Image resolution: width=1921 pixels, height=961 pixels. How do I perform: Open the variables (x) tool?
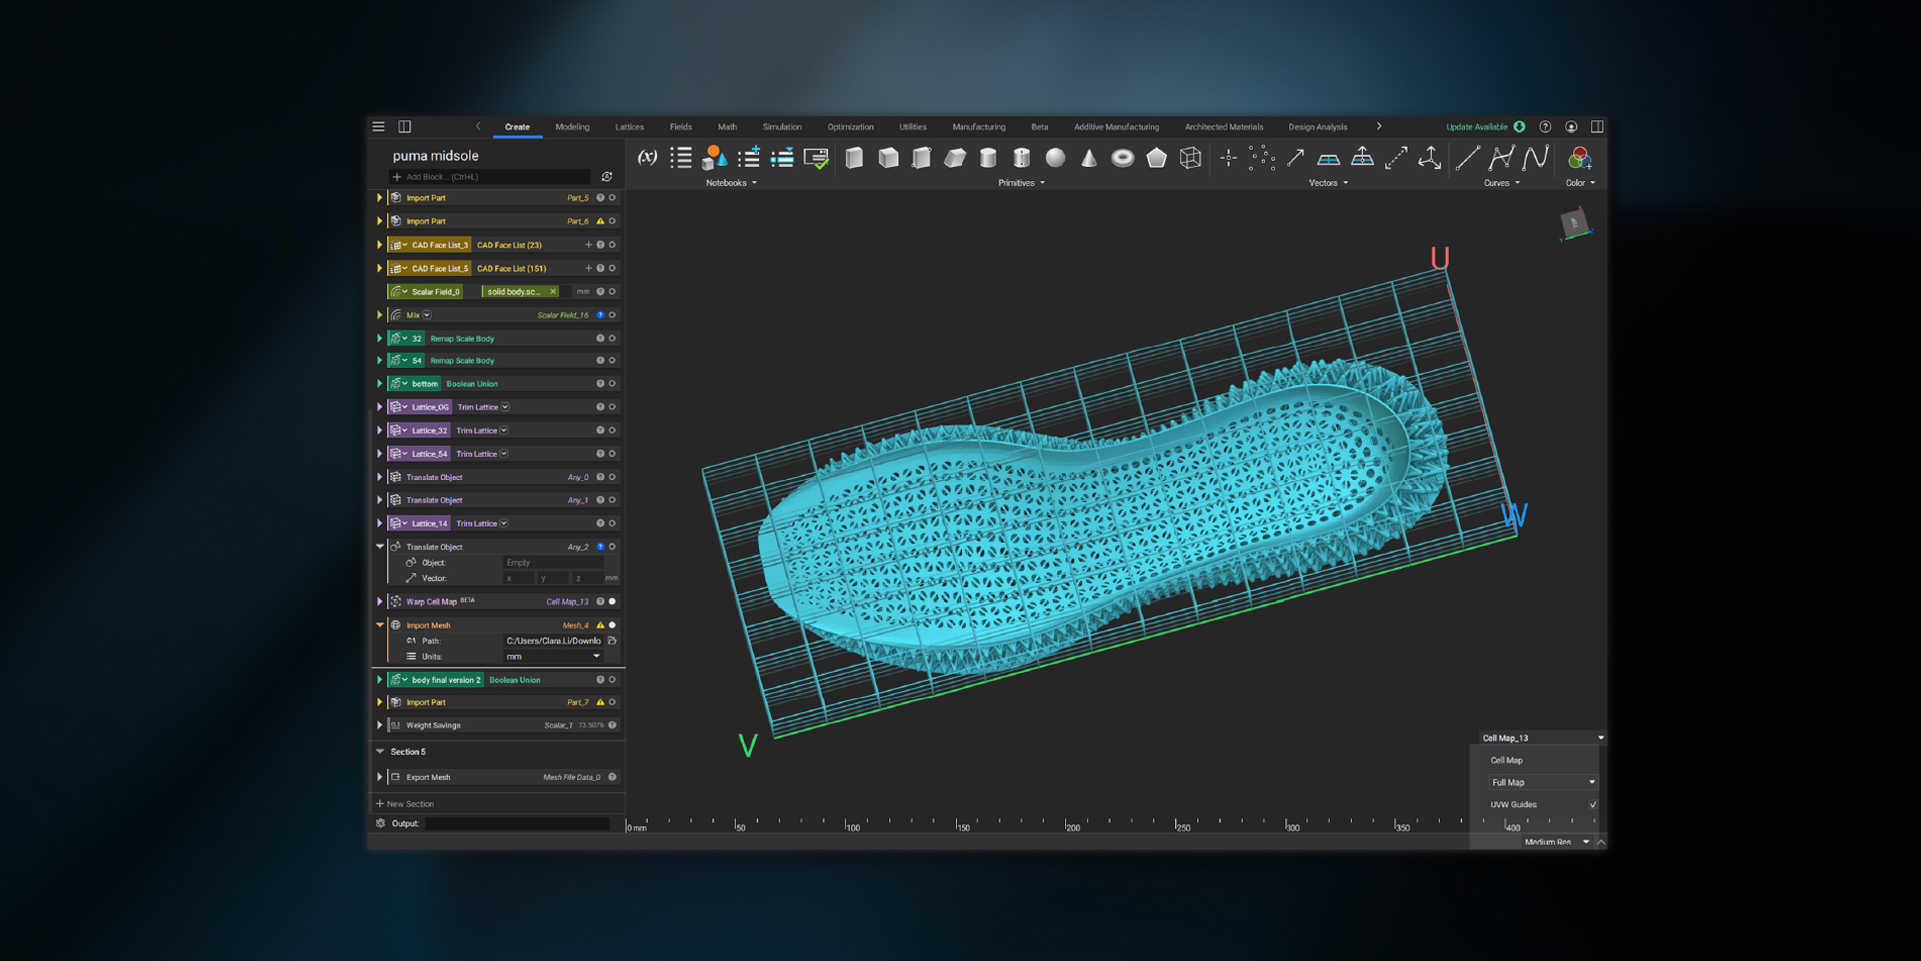[647, 158]
